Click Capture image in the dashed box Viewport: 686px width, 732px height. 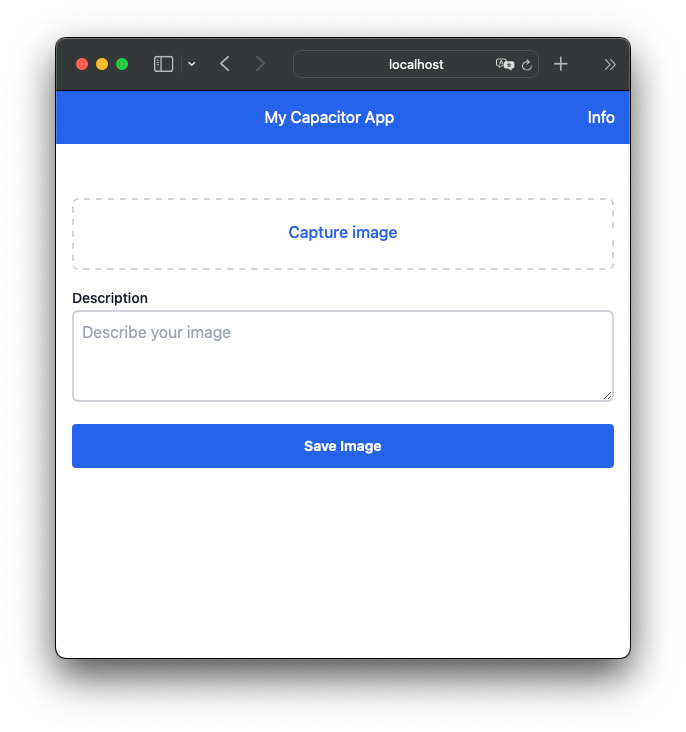coord(343,232)
